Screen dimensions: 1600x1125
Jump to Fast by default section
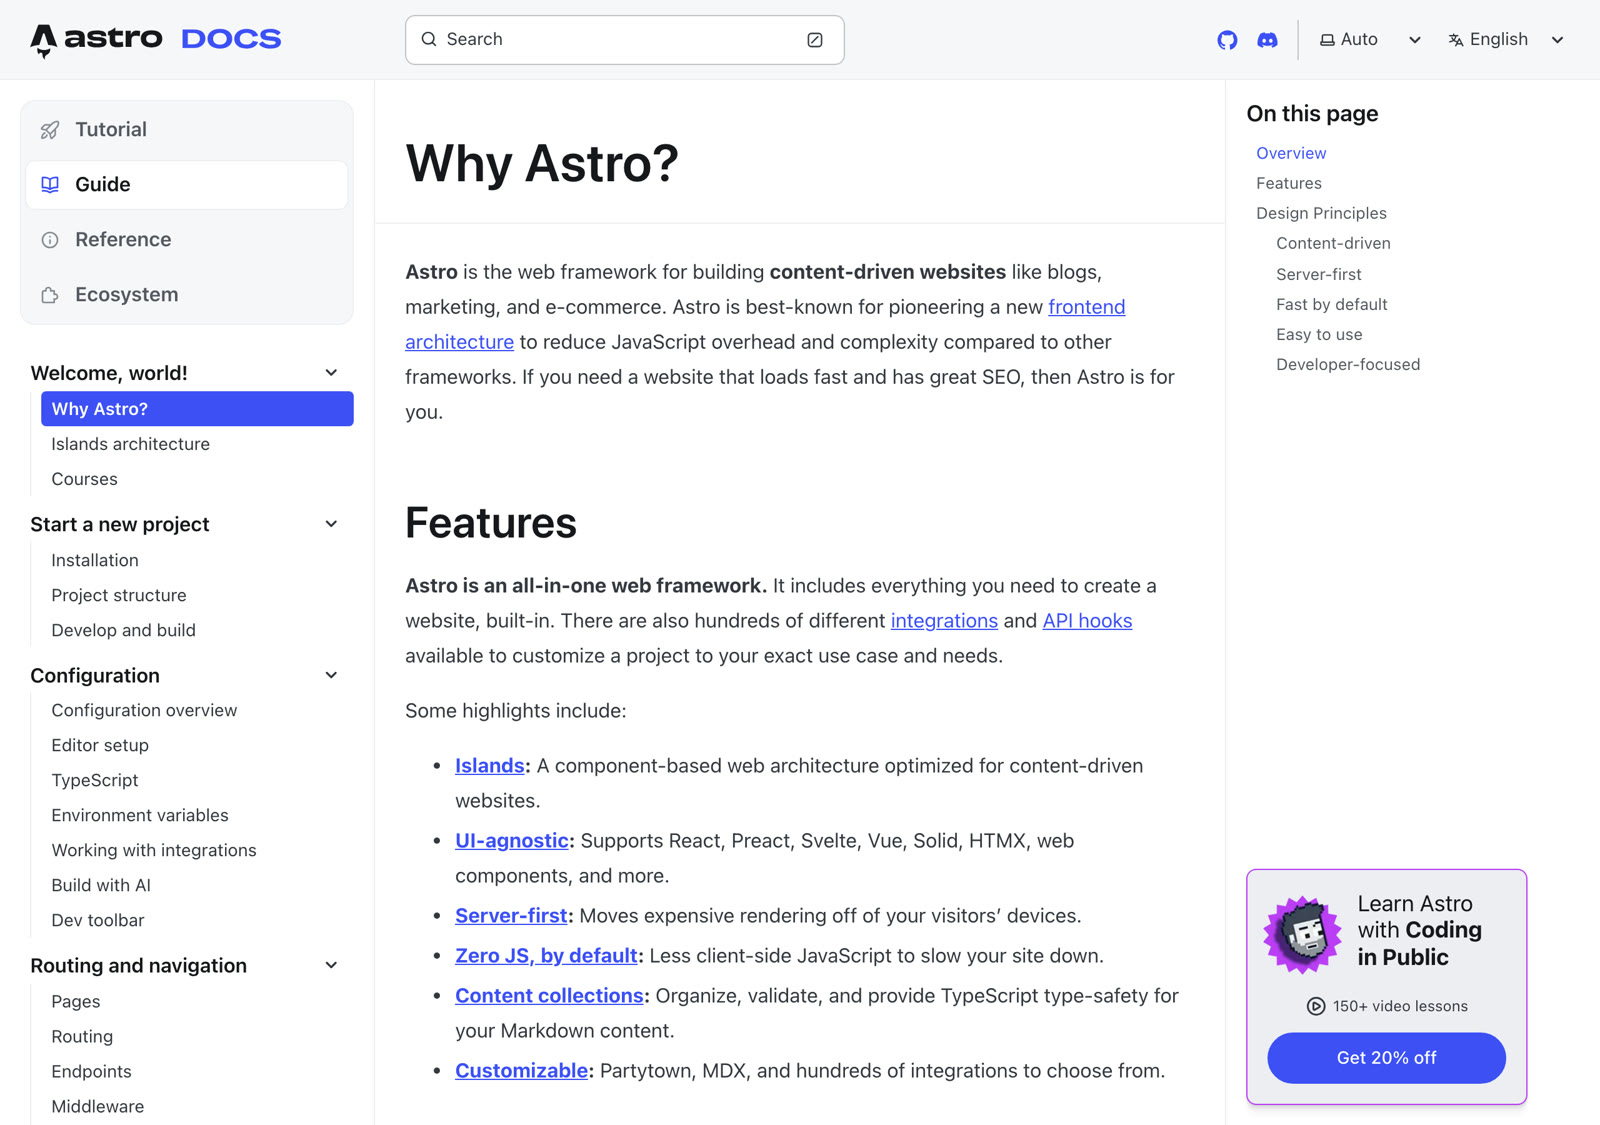pos(1332,304)
